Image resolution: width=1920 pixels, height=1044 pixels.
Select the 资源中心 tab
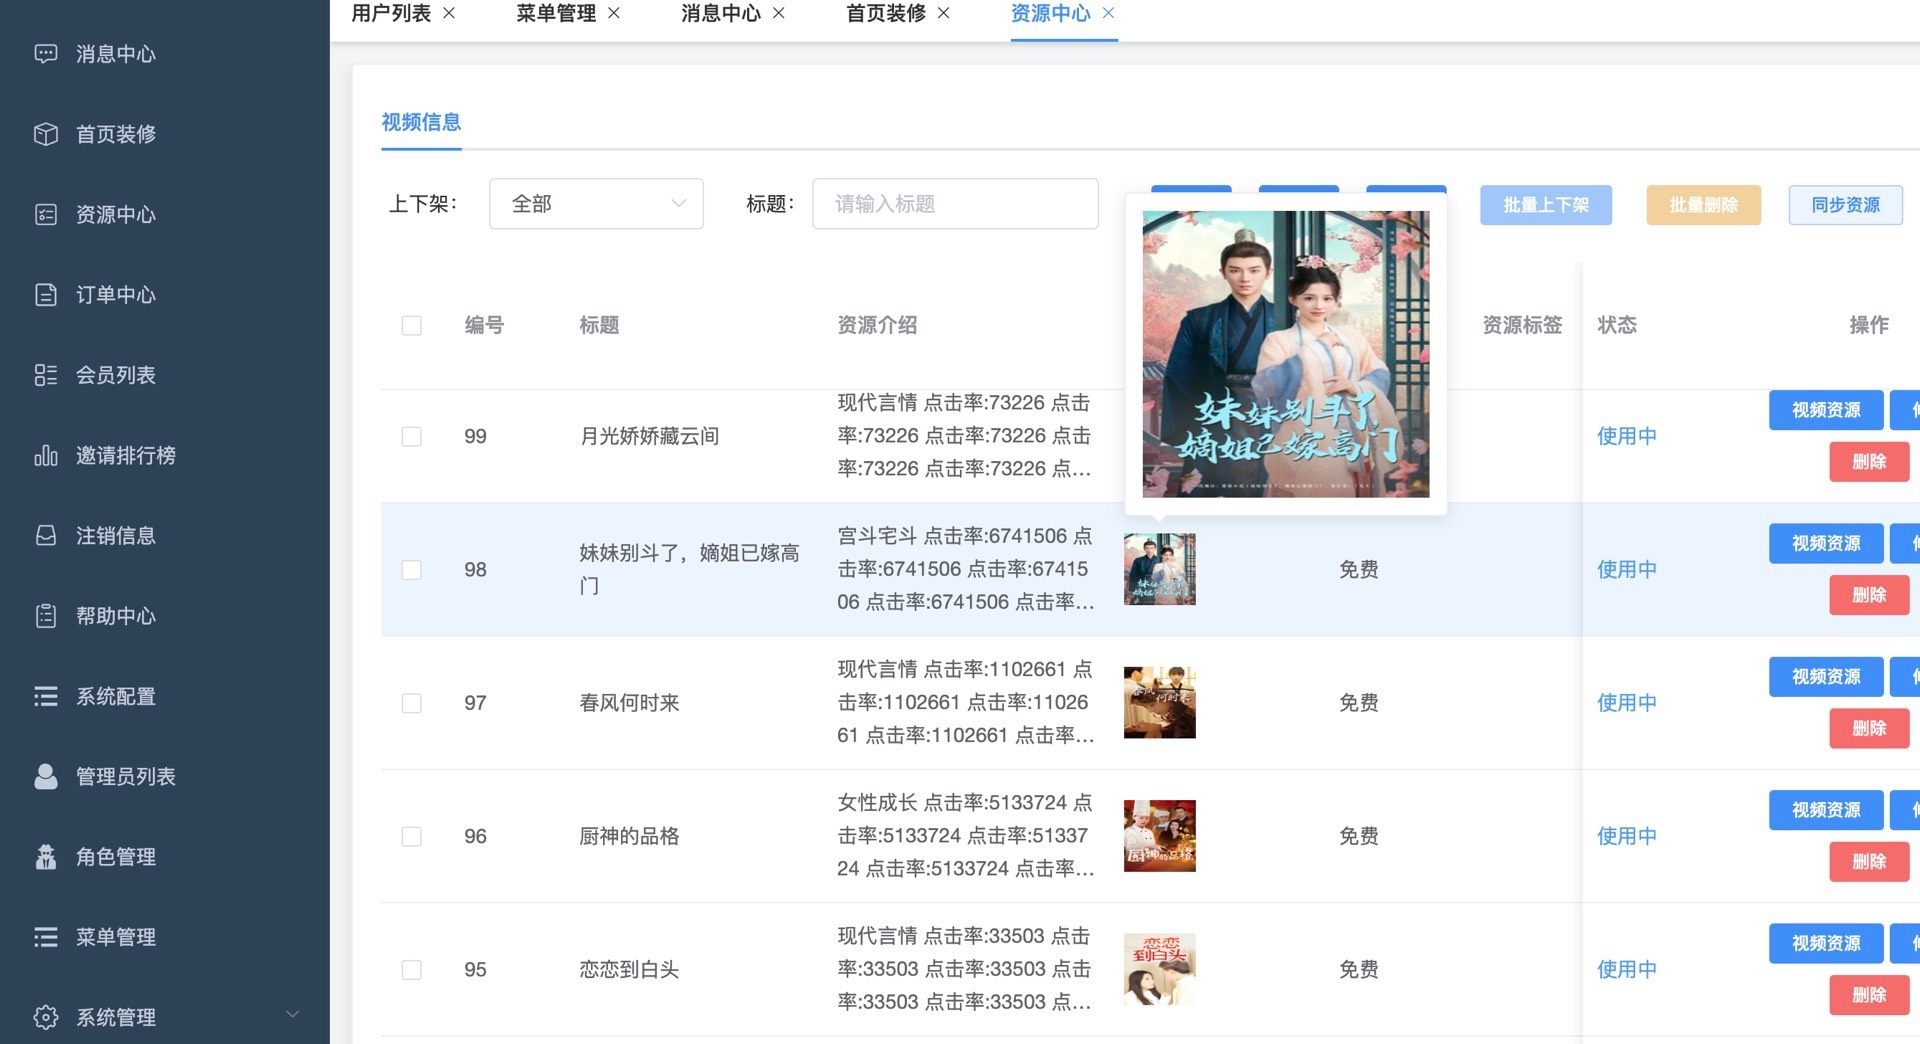tap(1051, 13)
